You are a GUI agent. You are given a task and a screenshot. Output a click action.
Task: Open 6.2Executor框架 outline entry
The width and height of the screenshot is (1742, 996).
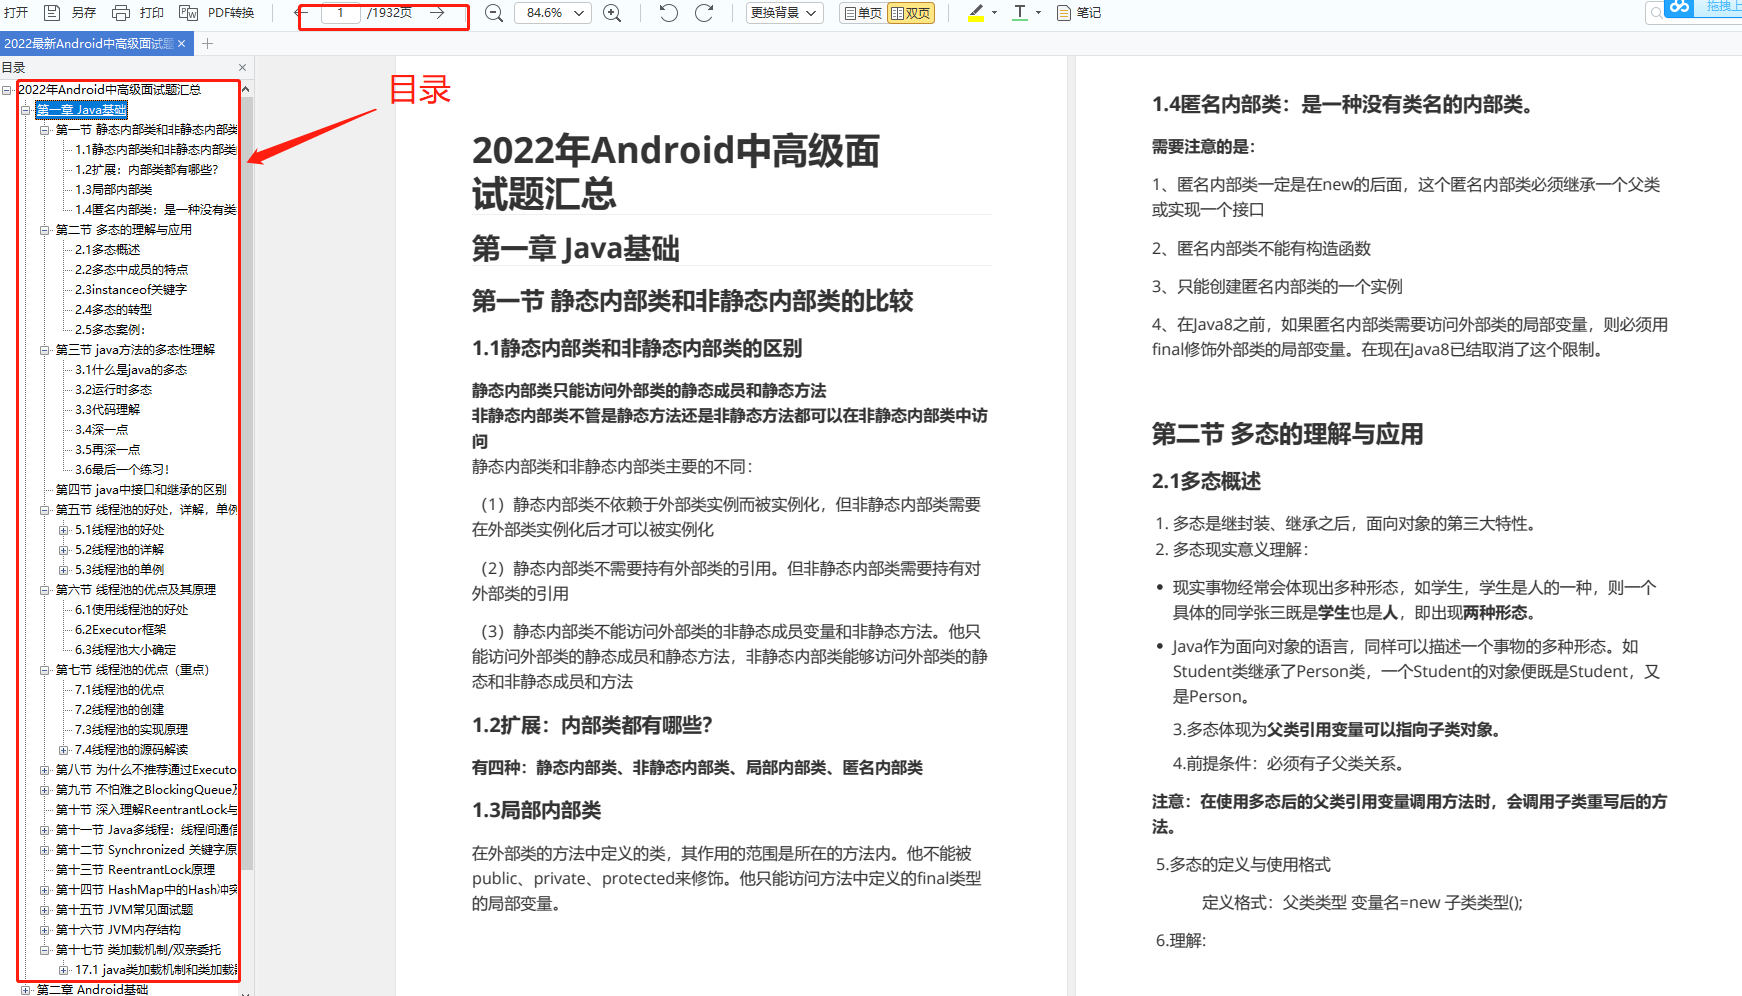(121, 630)
